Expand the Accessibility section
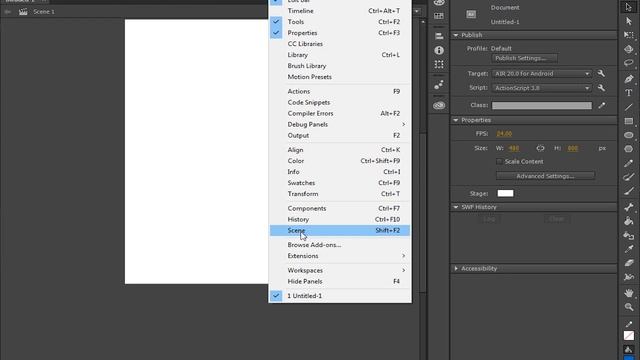The width and height of the screenshot is (640, 360). (x=456, y=269)
